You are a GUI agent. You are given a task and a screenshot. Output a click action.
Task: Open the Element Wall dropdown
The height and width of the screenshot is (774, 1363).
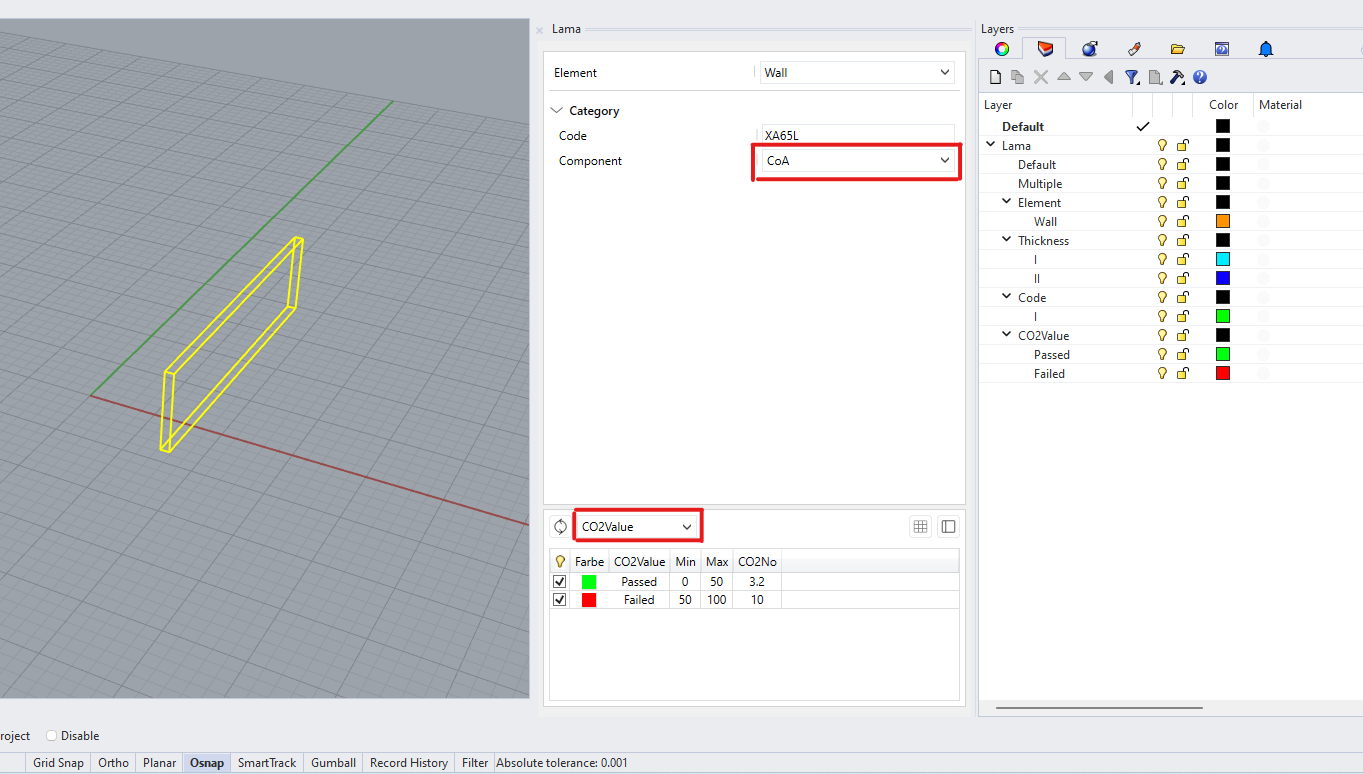pyautogui.click(x=857, y=72)
